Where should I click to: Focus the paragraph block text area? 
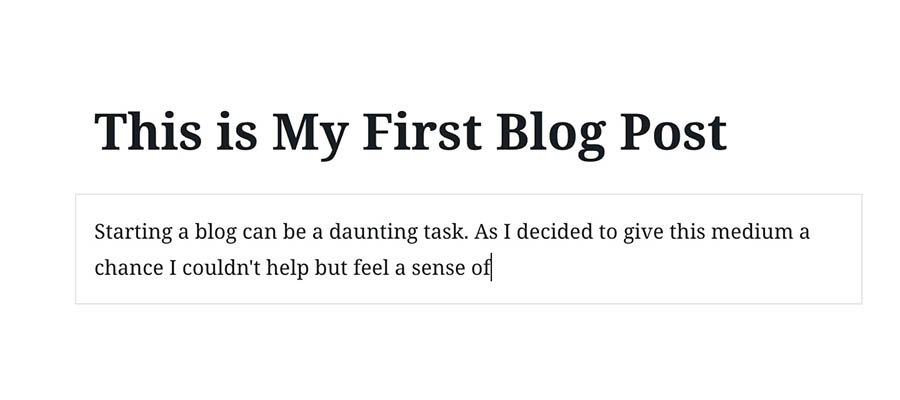coord(468,249)
